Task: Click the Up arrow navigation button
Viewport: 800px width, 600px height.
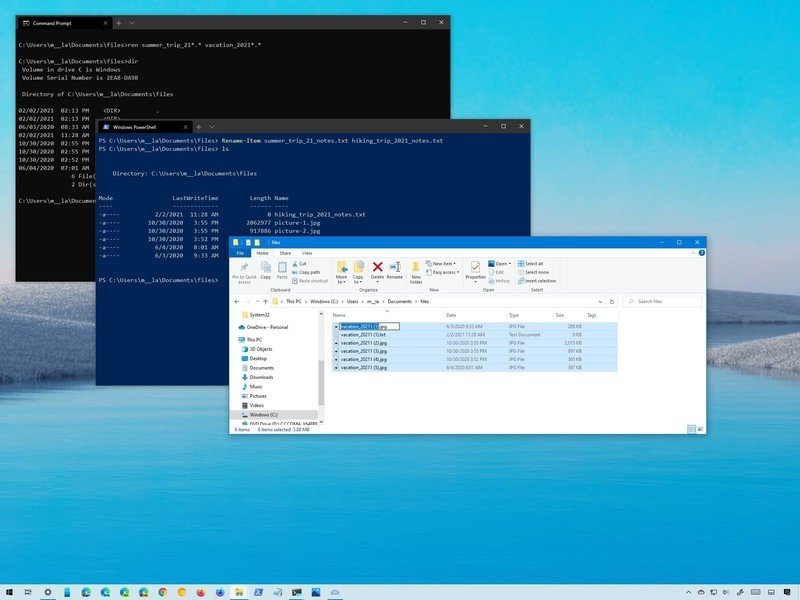Action: [x=264, y=300]
